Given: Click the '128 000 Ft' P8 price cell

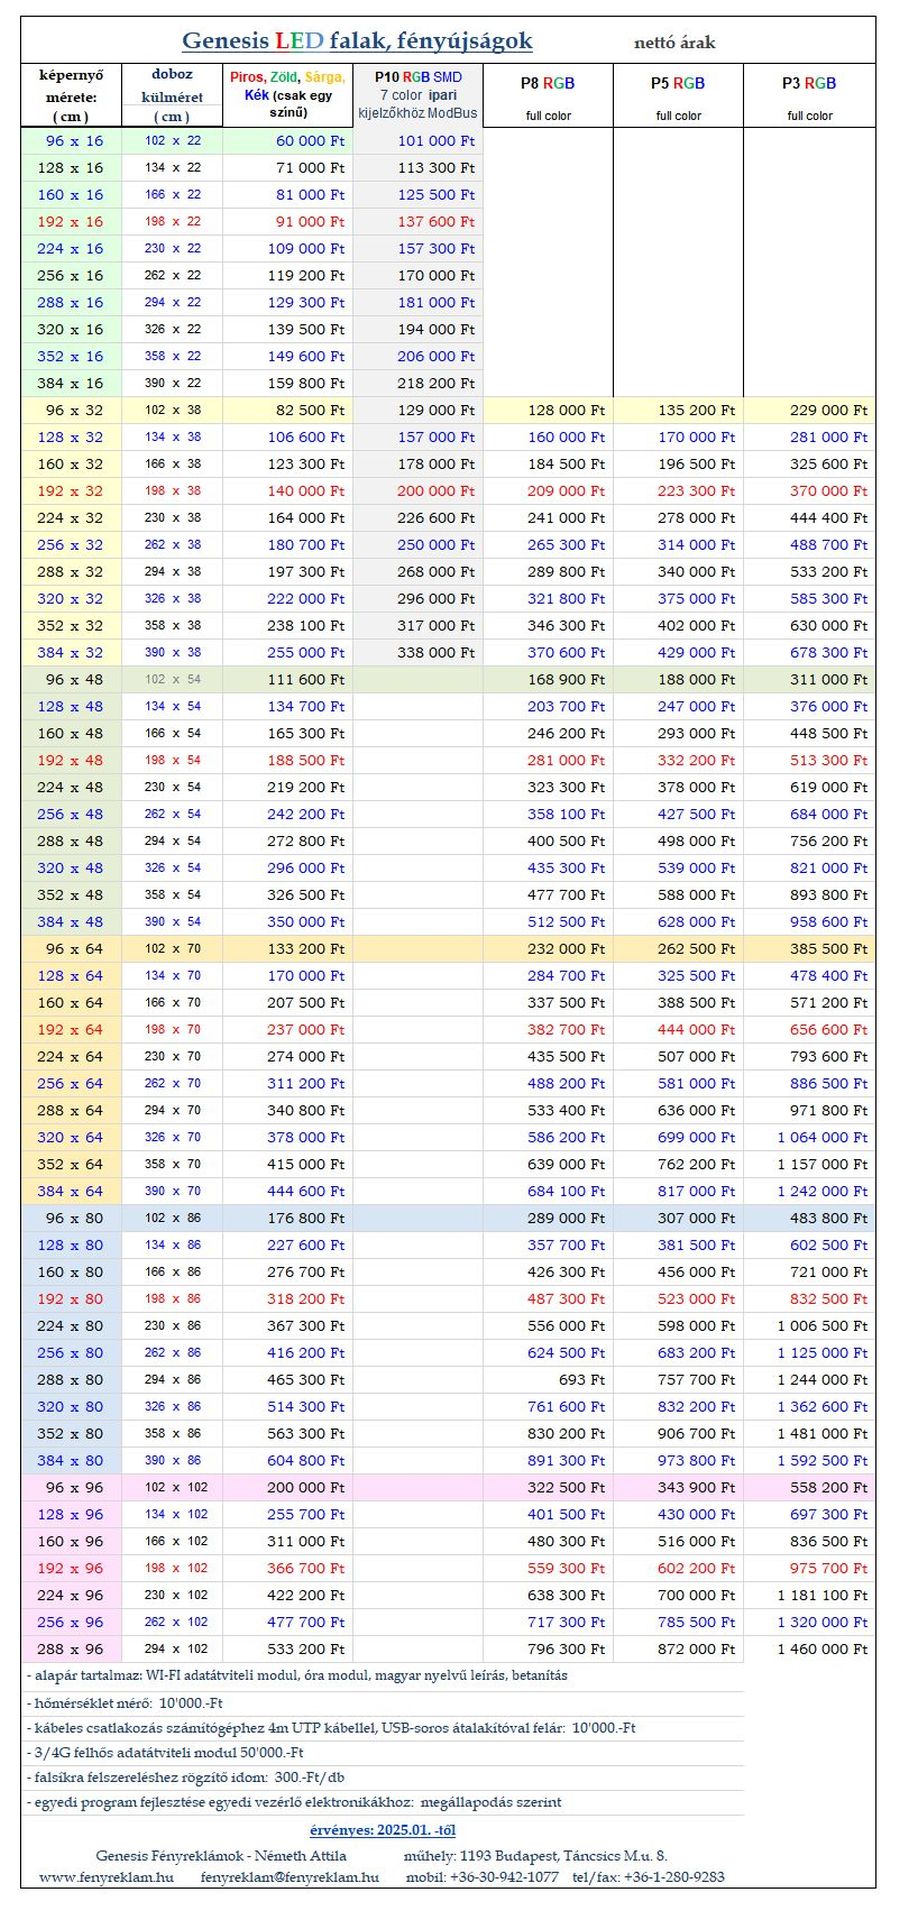Looking at the screenshot, I should click(548, 410).
